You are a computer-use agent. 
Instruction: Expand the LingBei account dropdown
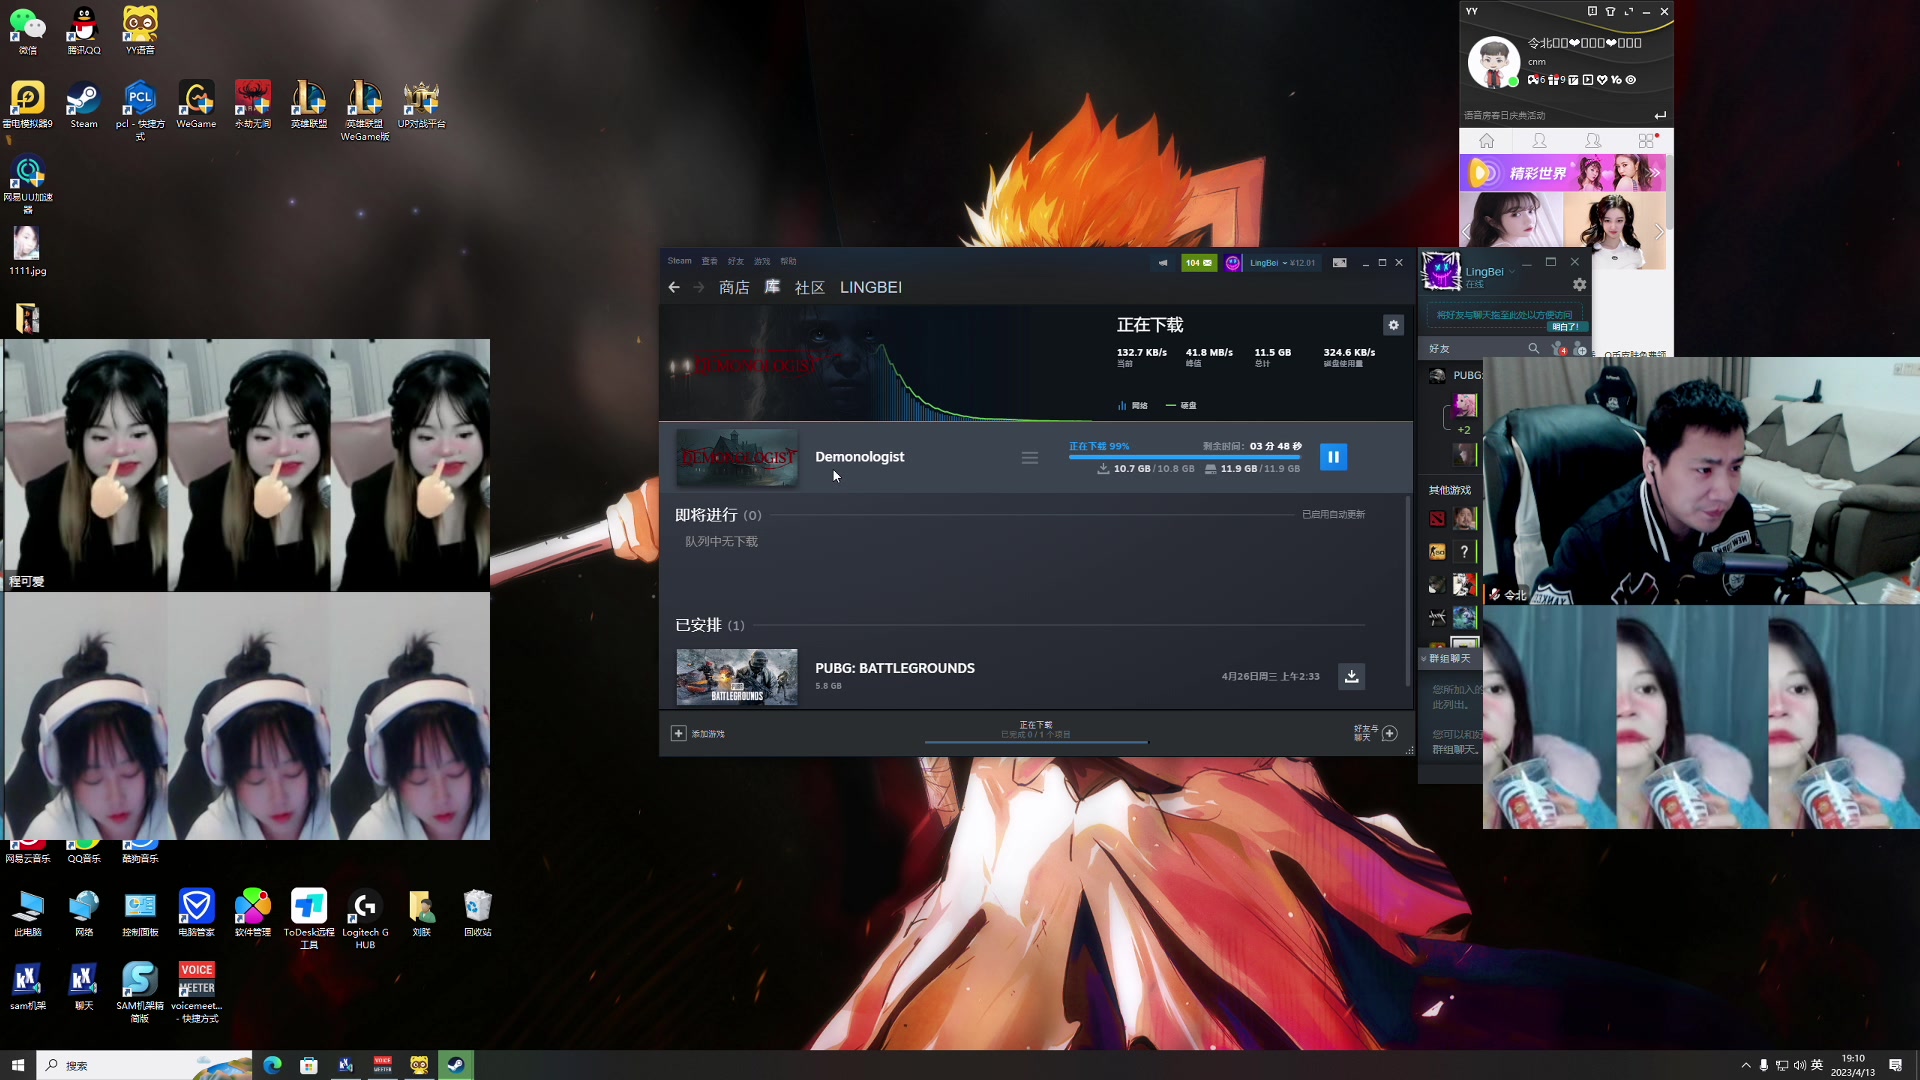pos(1282,263)
